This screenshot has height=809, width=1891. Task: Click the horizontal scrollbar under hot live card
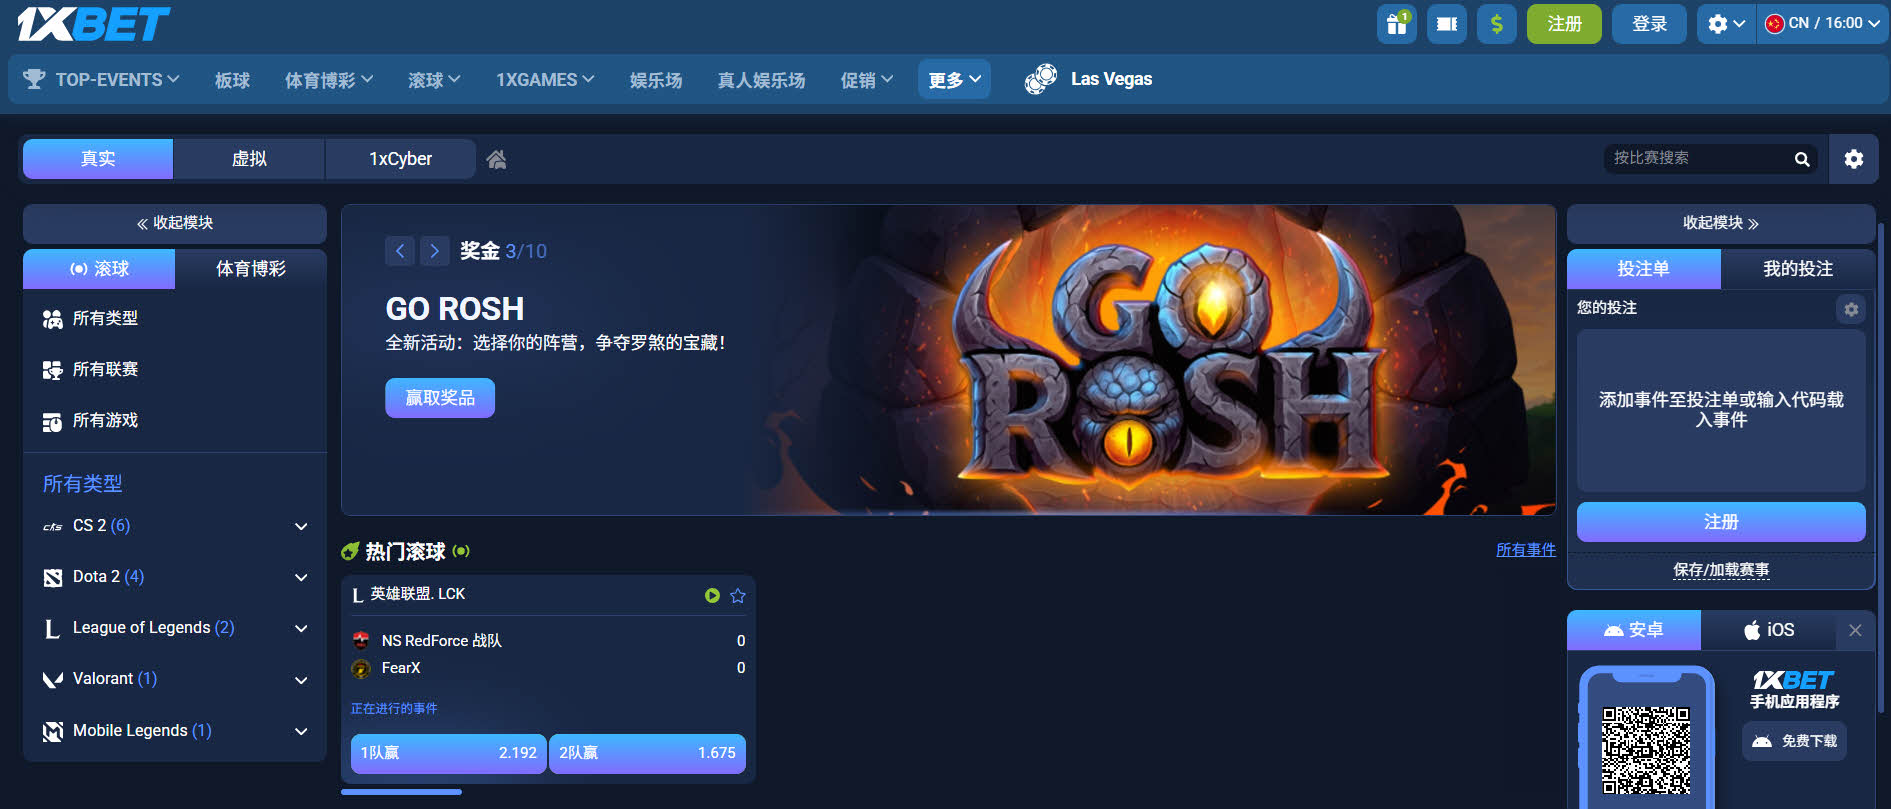[401, 792]
